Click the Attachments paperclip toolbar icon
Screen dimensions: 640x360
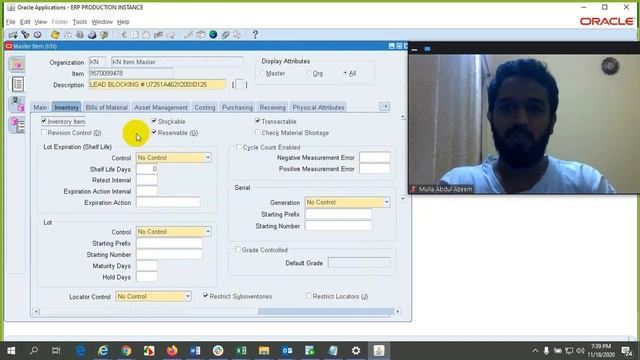click(225, 35)
